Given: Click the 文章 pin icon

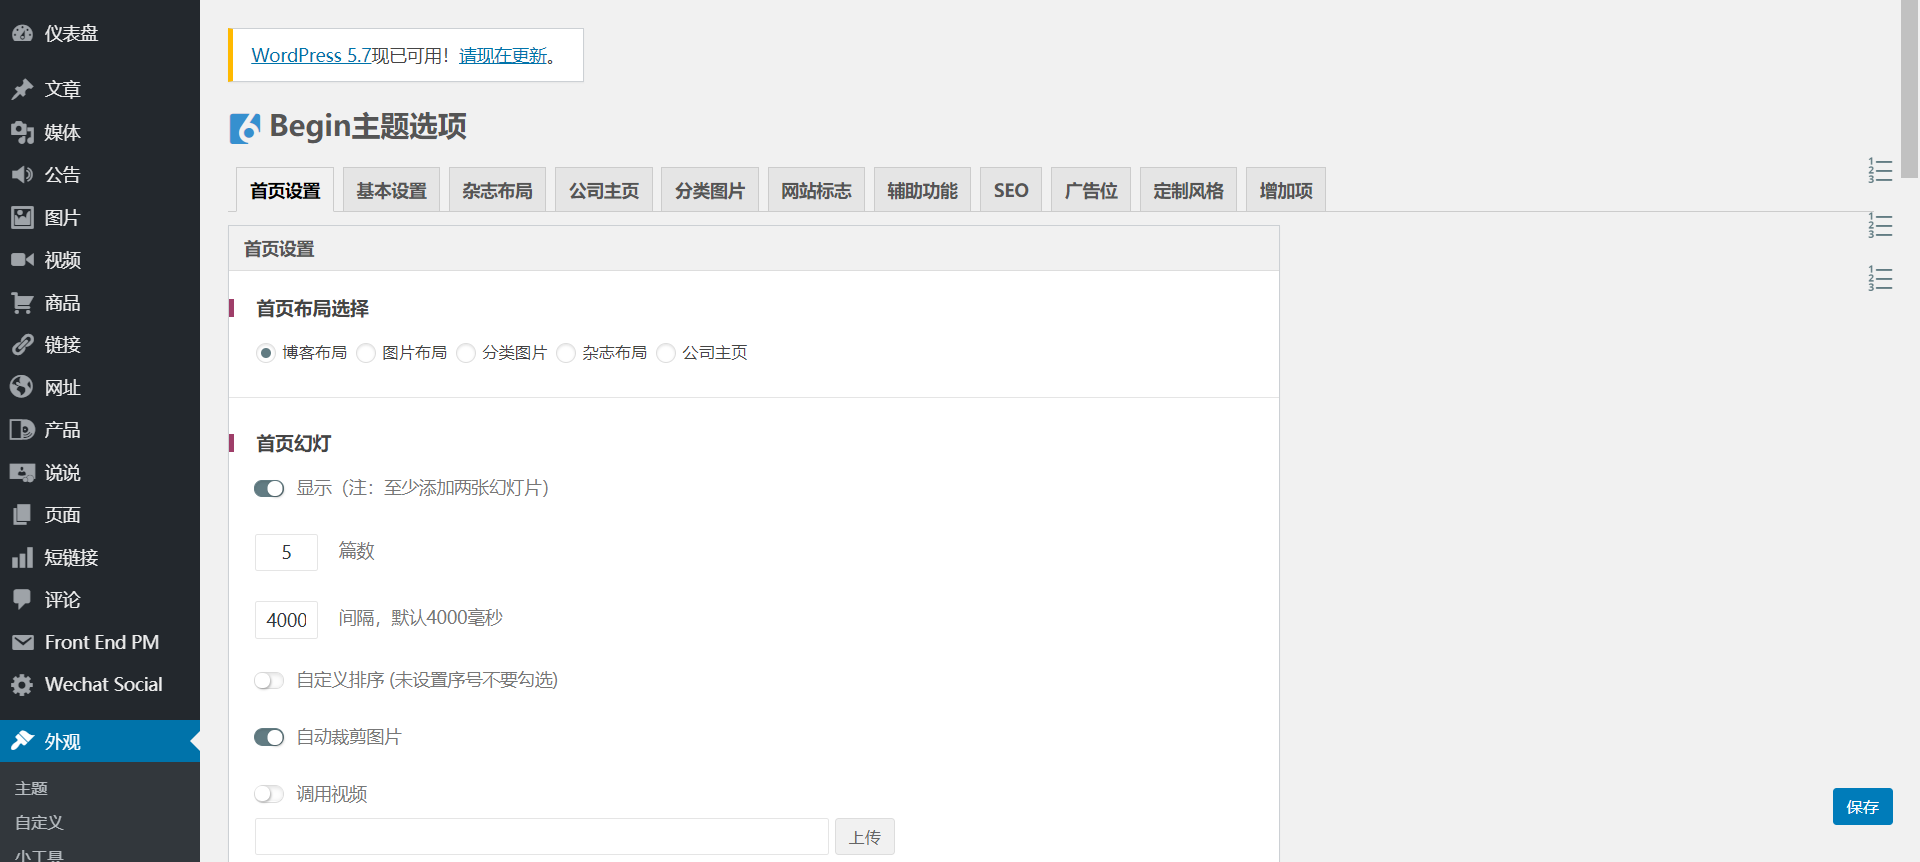Looking at the screenshot, I should 22,89.
